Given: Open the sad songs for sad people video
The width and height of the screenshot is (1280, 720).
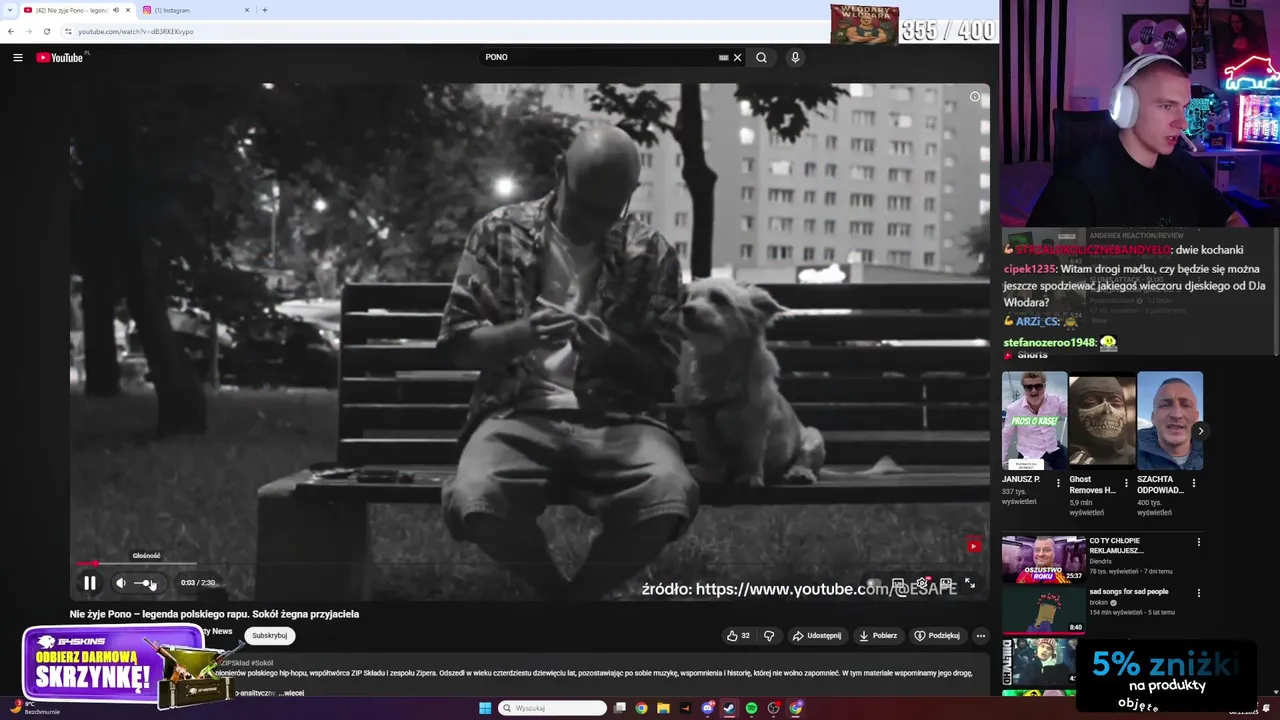Looking at the screenshot, I should [x=1043, y=610].
